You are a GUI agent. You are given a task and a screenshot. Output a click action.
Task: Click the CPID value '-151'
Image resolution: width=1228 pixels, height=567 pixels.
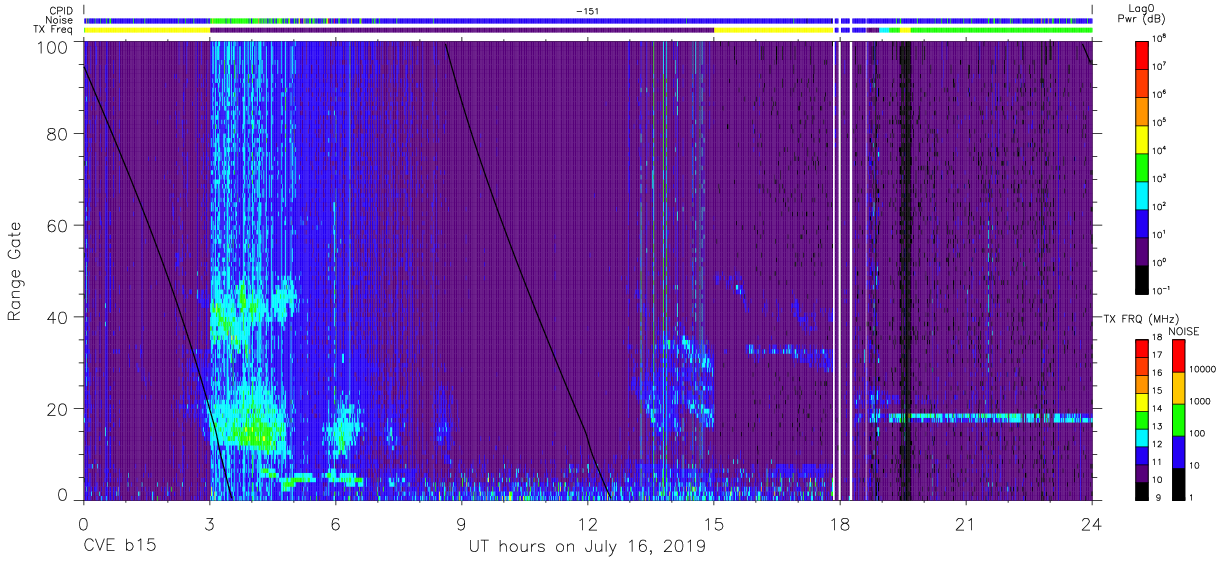(x=587, y=10)
